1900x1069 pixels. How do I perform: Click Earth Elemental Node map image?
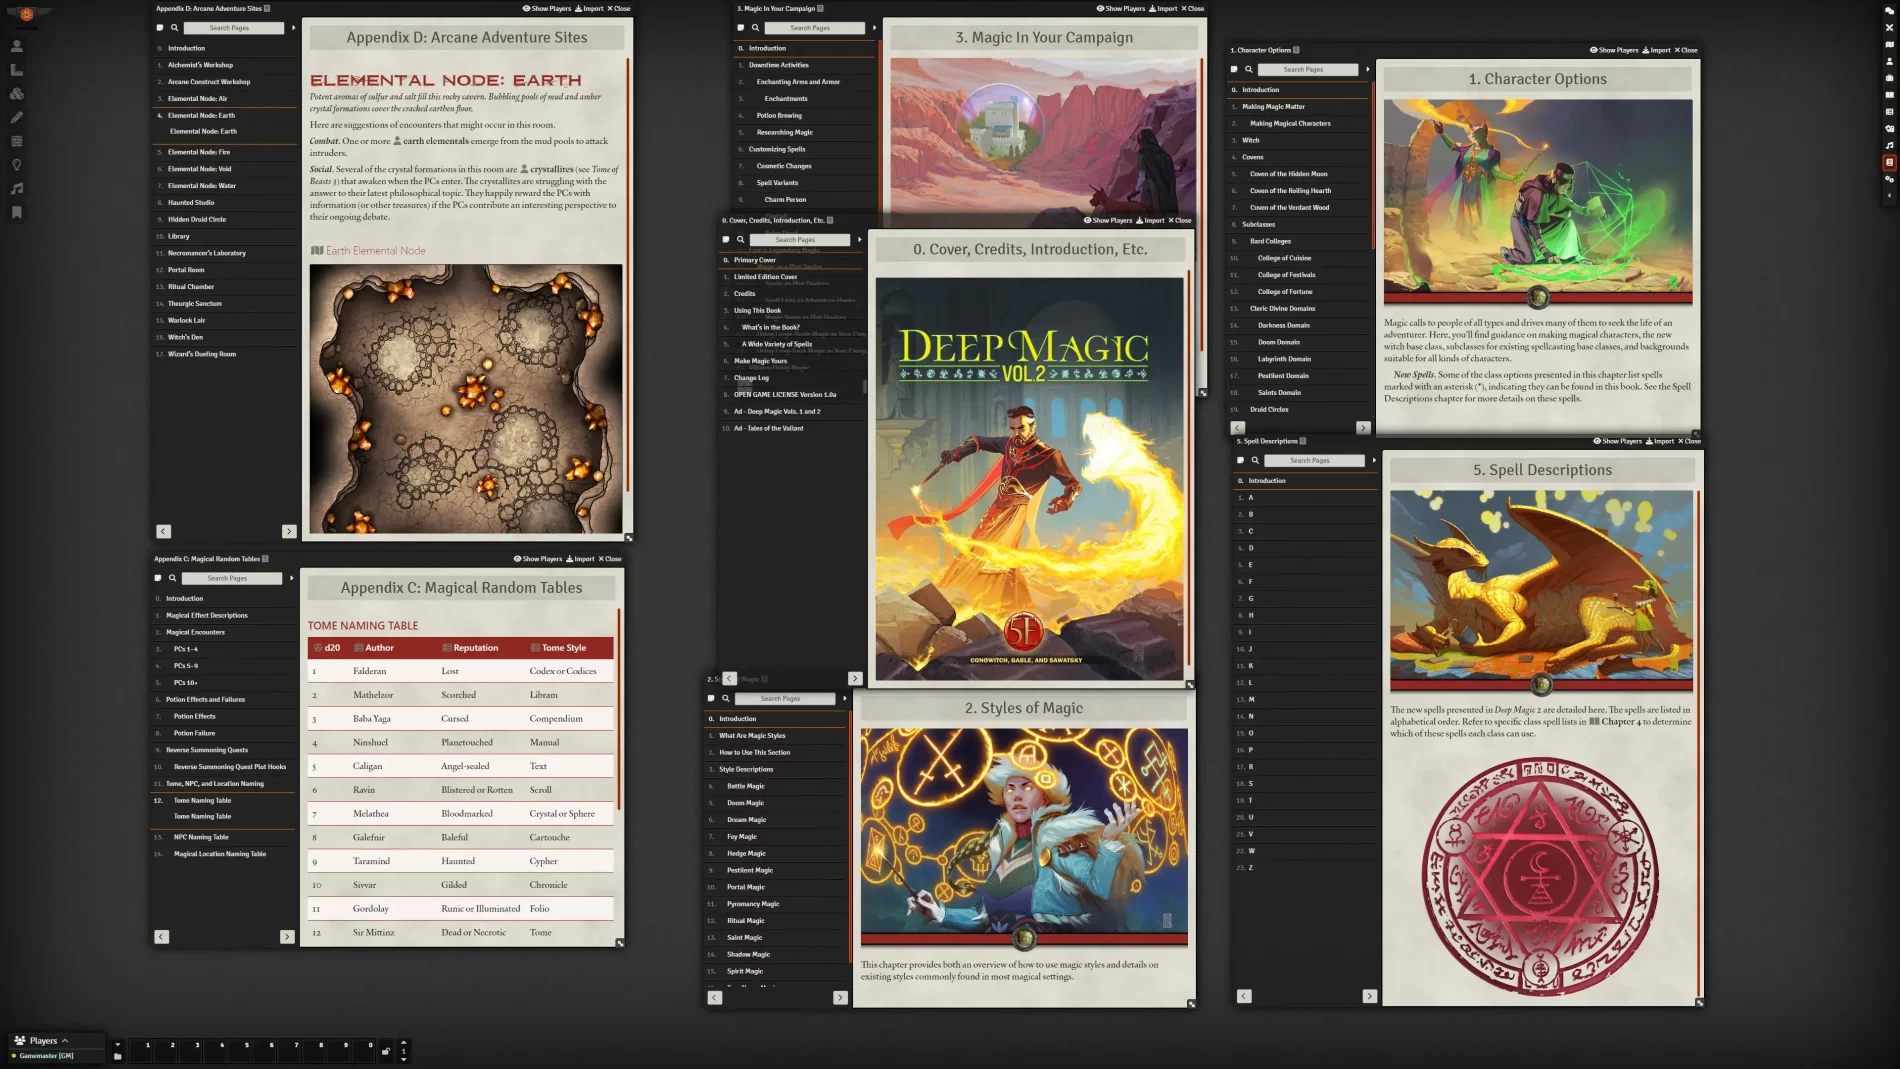click(465, 399)
